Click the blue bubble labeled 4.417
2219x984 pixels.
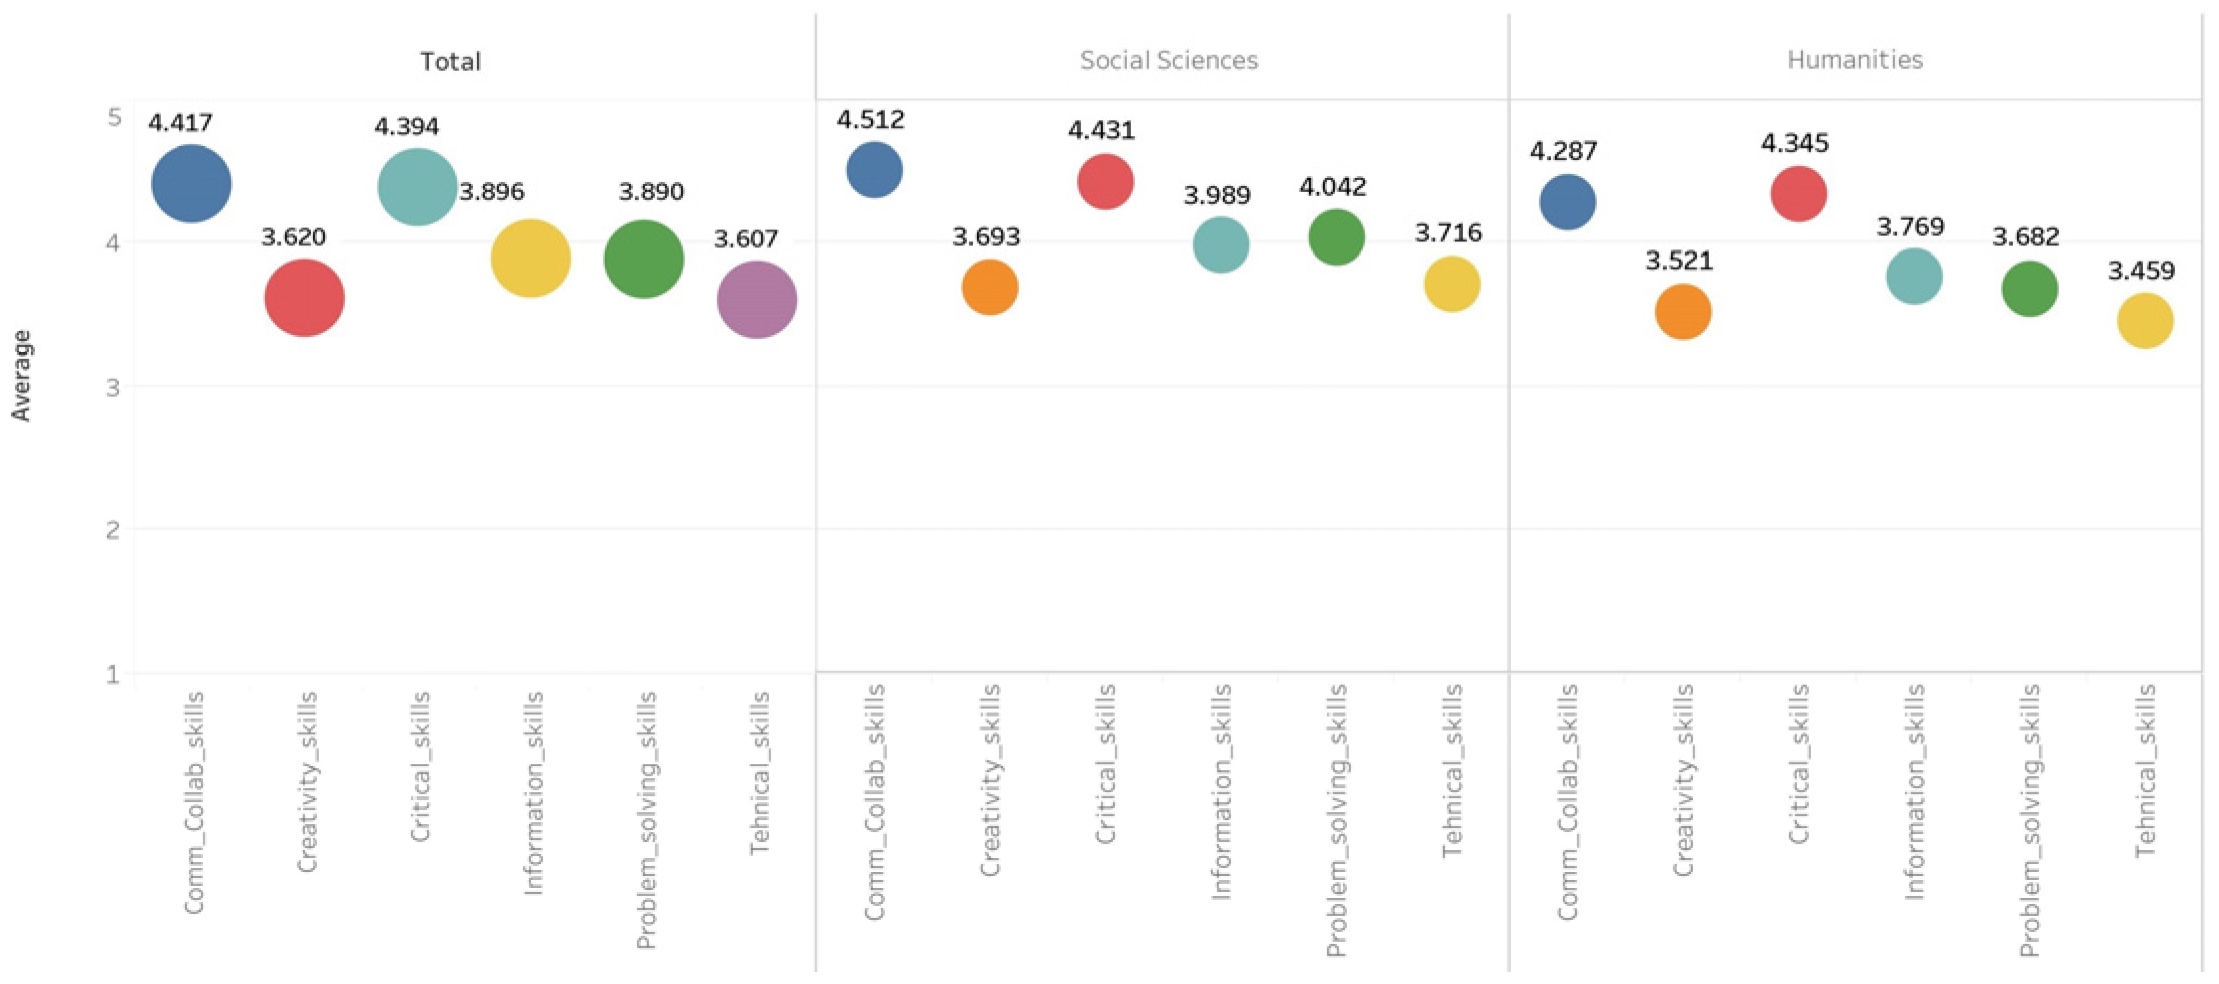[191, 184]
